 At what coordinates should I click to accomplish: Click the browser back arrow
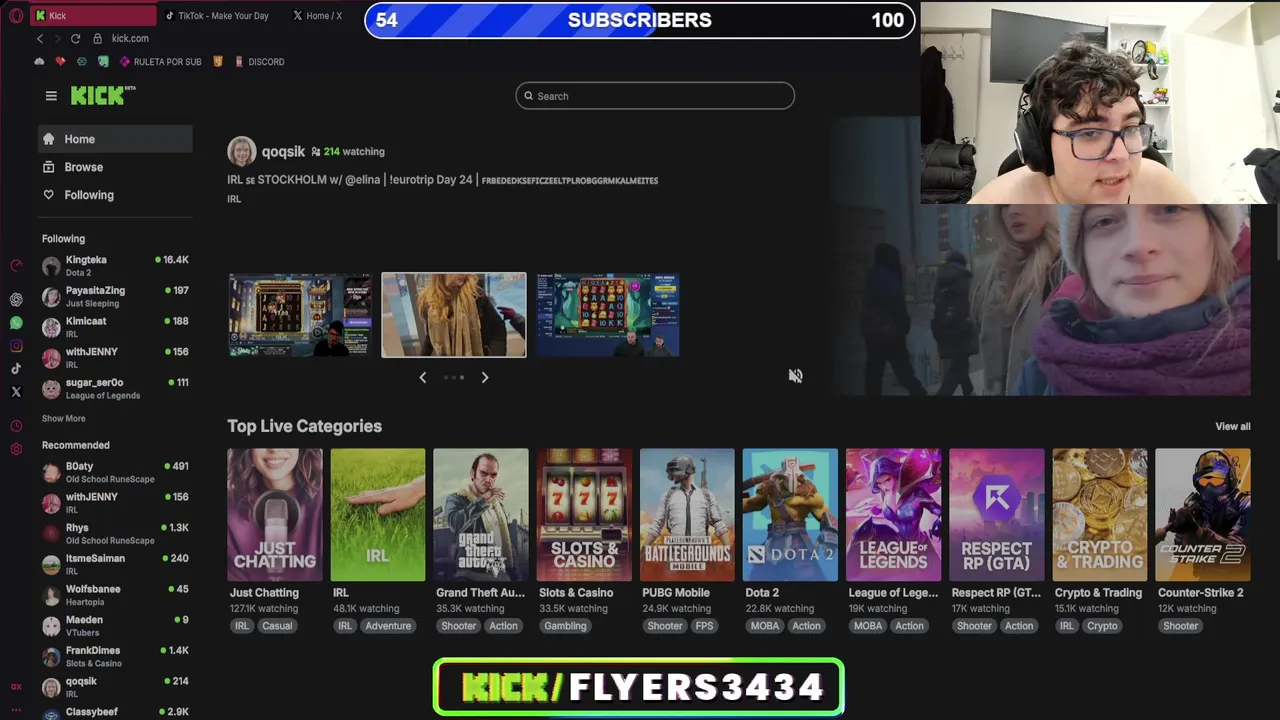click(x=40, y=38)
